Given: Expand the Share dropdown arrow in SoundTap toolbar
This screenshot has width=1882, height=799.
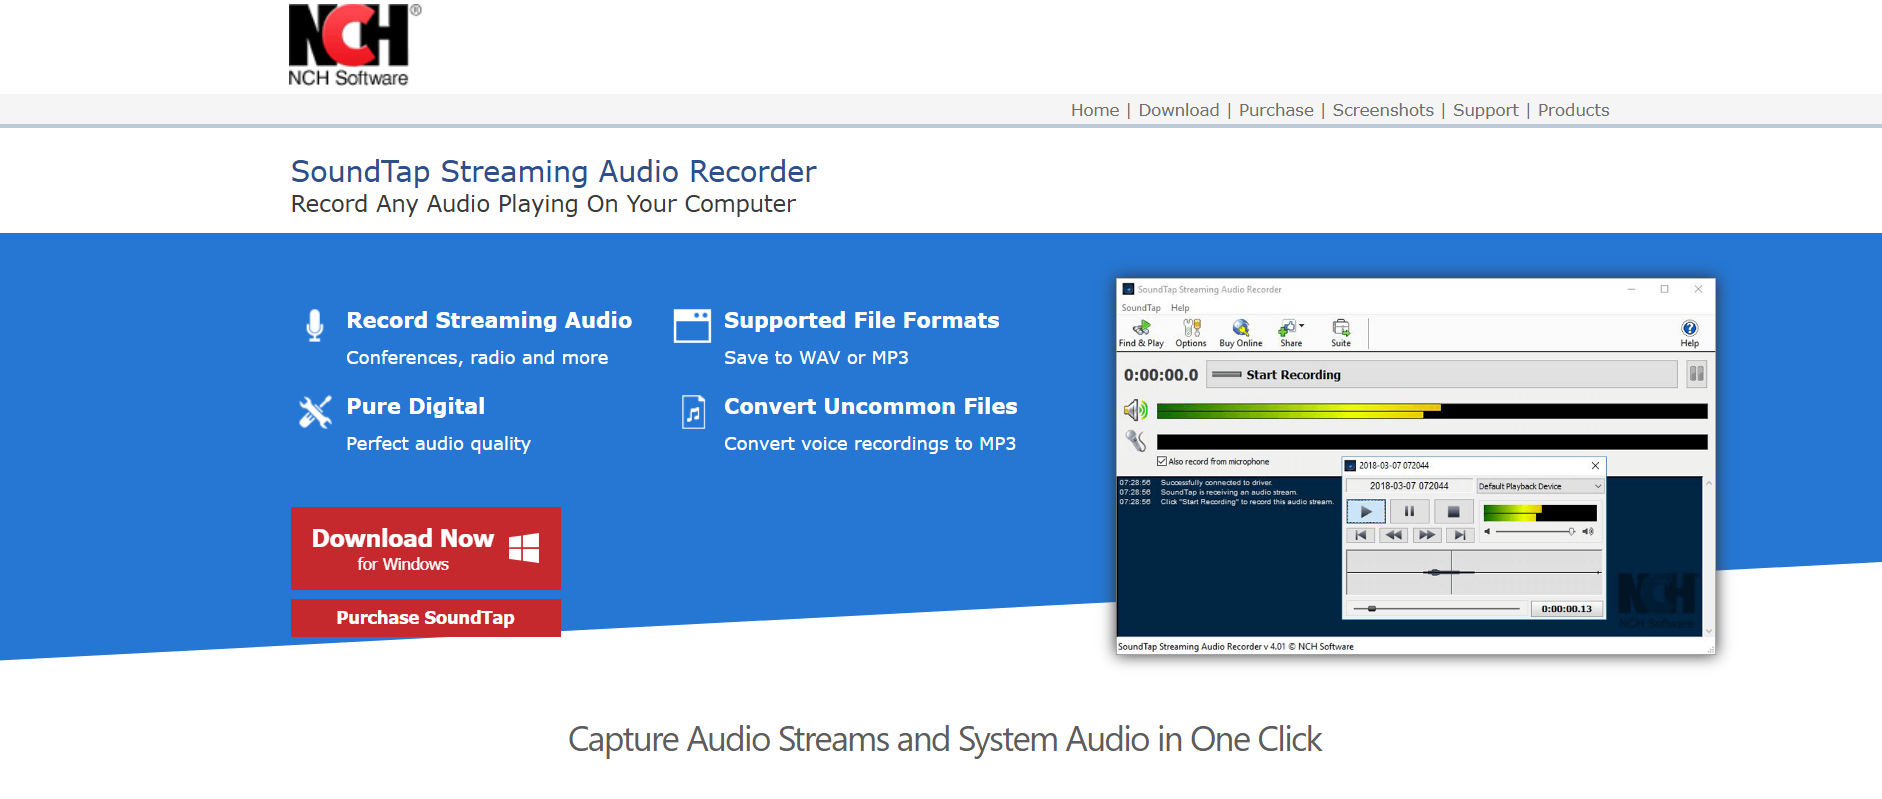Looking at the screenshot, I should (1301, 326).
